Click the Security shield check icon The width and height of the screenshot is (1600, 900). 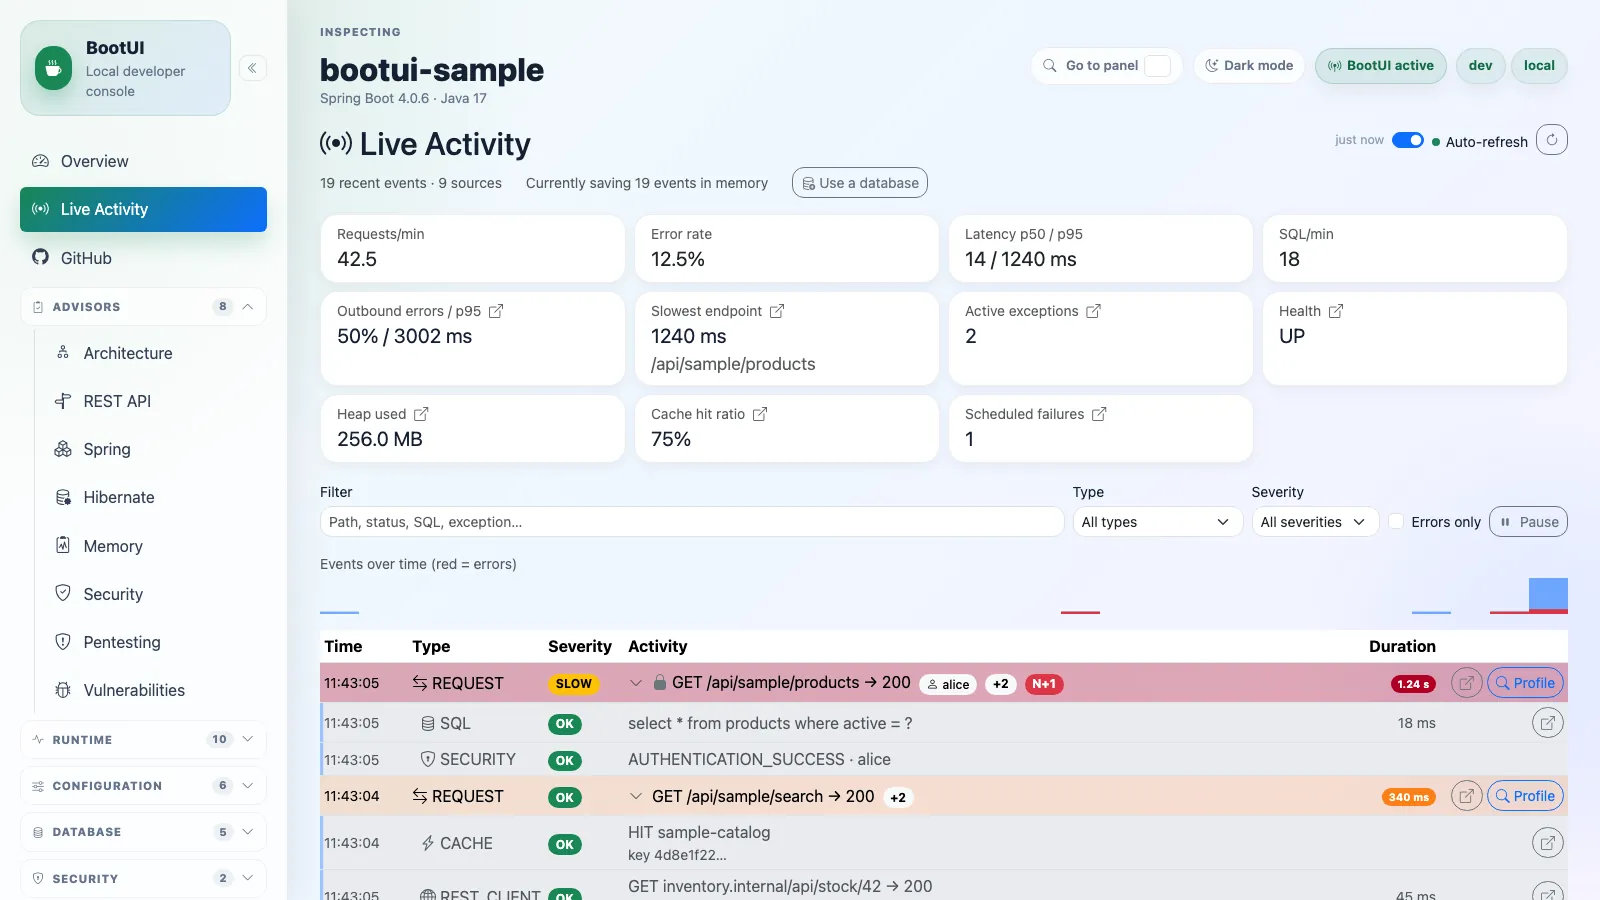pyautogui.click(x=63, y=593)
